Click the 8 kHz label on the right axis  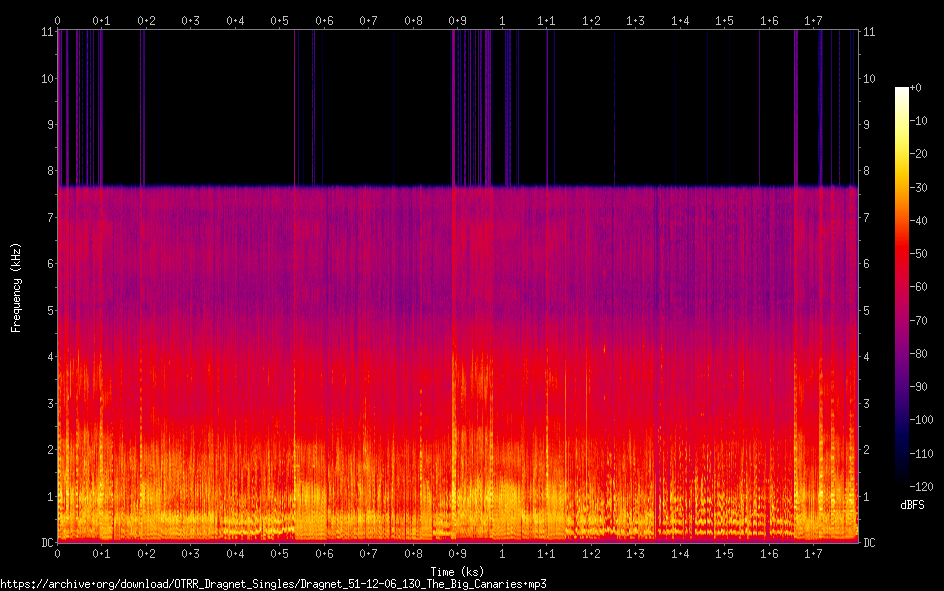pos(867,171)
